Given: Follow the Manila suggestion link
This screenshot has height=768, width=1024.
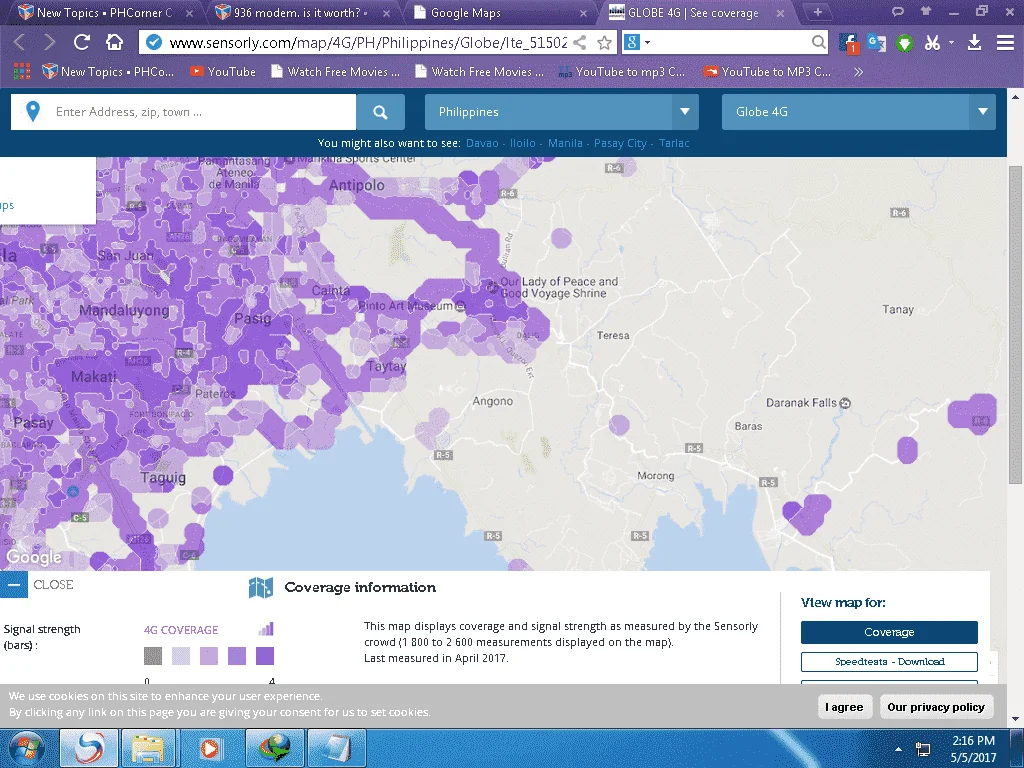Looking at the screenshot, I should tap(565, 143).
